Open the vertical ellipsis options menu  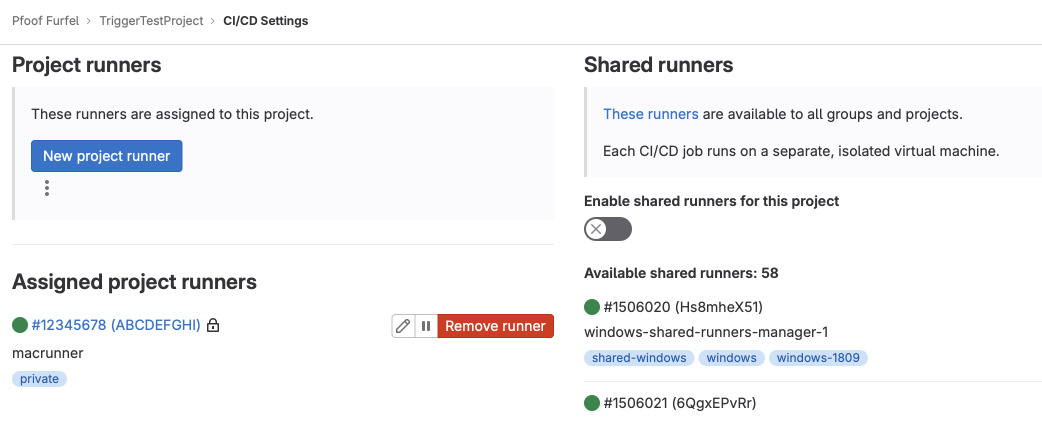click(x=46, y=188)
